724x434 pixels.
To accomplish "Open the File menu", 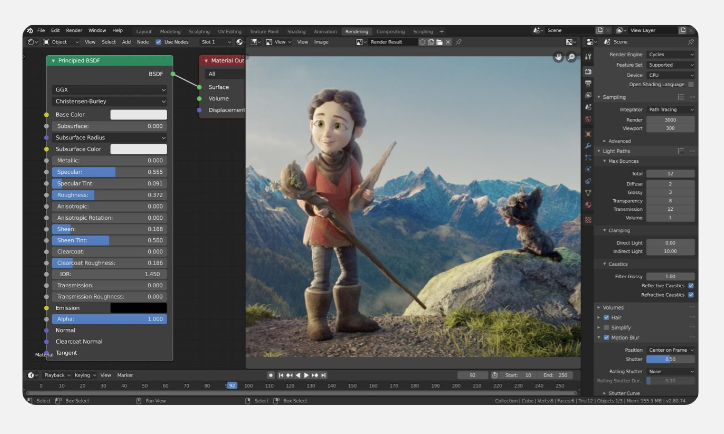I will click(41, 30).
